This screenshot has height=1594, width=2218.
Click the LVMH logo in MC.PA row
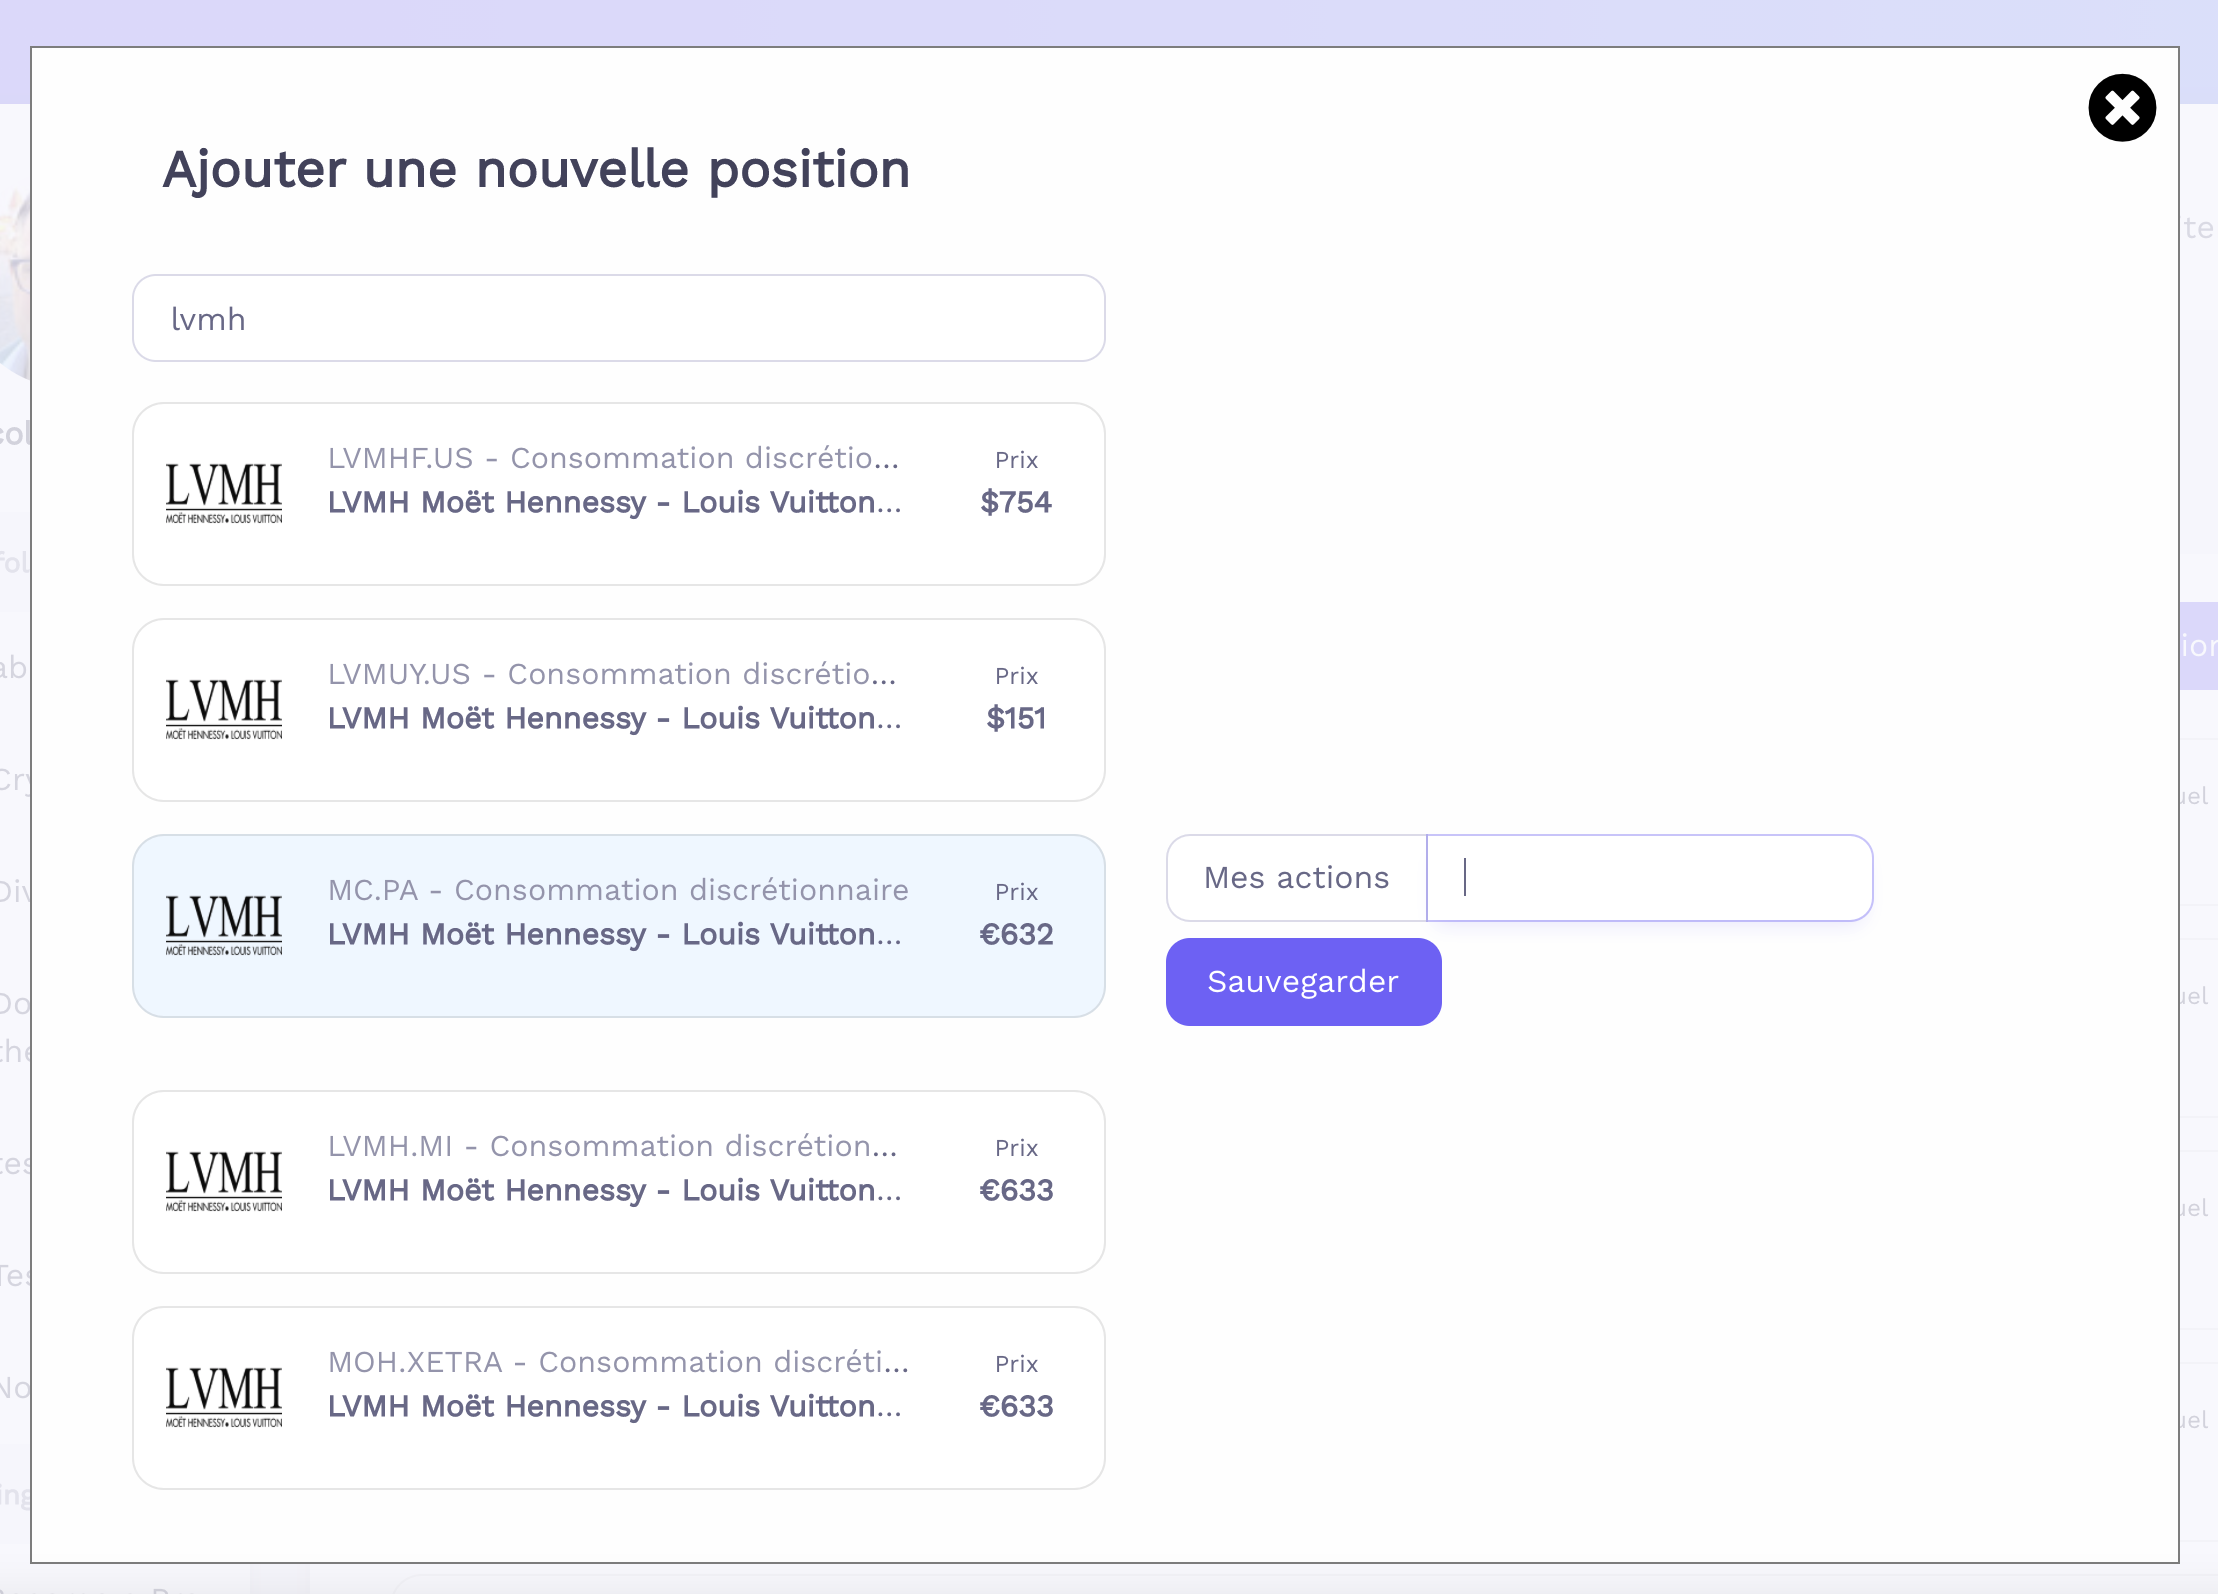tap(224, 925)
